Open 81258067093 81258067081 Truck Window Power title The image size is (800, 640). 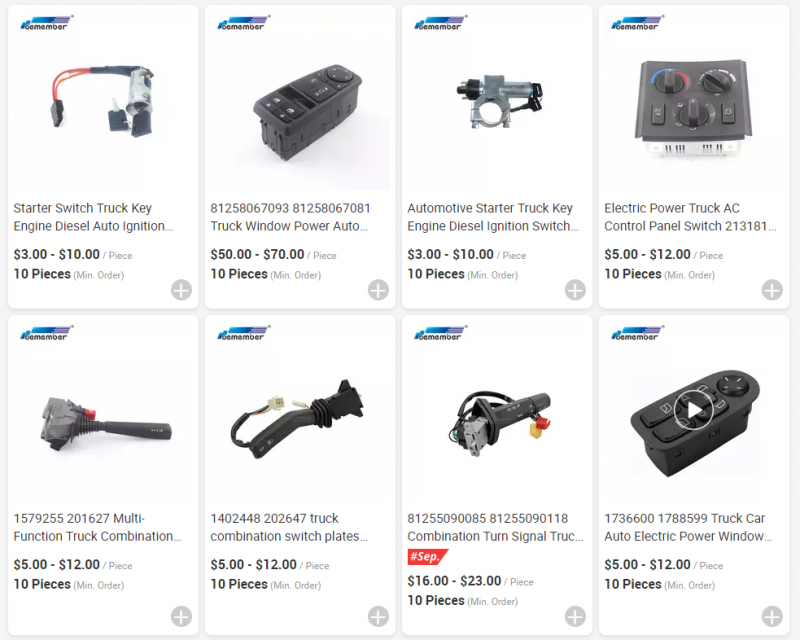pos(290,217)
